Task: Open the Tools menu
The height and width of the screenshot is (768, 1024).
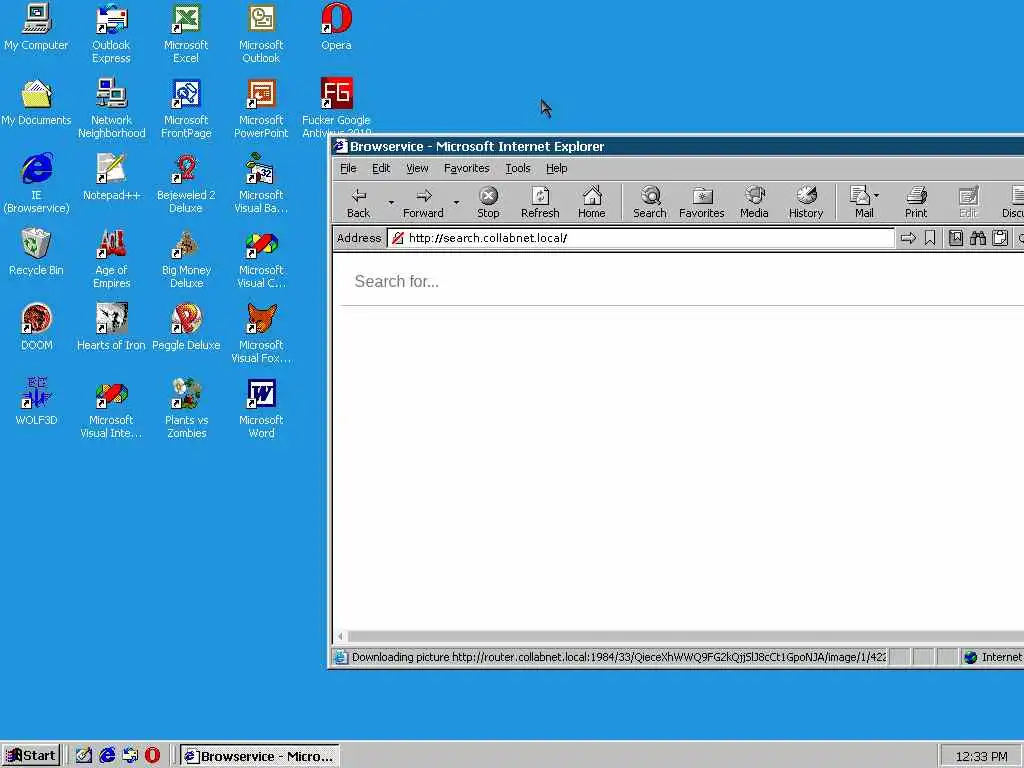Action: coord(518,168)
